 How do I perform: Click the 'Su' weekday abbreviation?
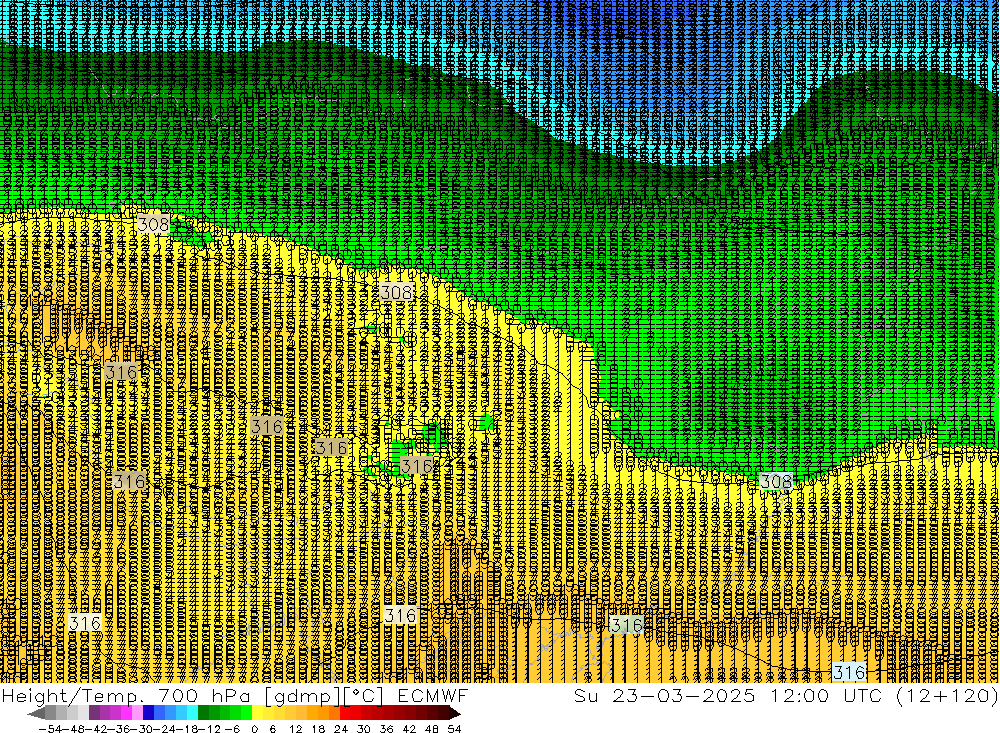click(586, 696)
